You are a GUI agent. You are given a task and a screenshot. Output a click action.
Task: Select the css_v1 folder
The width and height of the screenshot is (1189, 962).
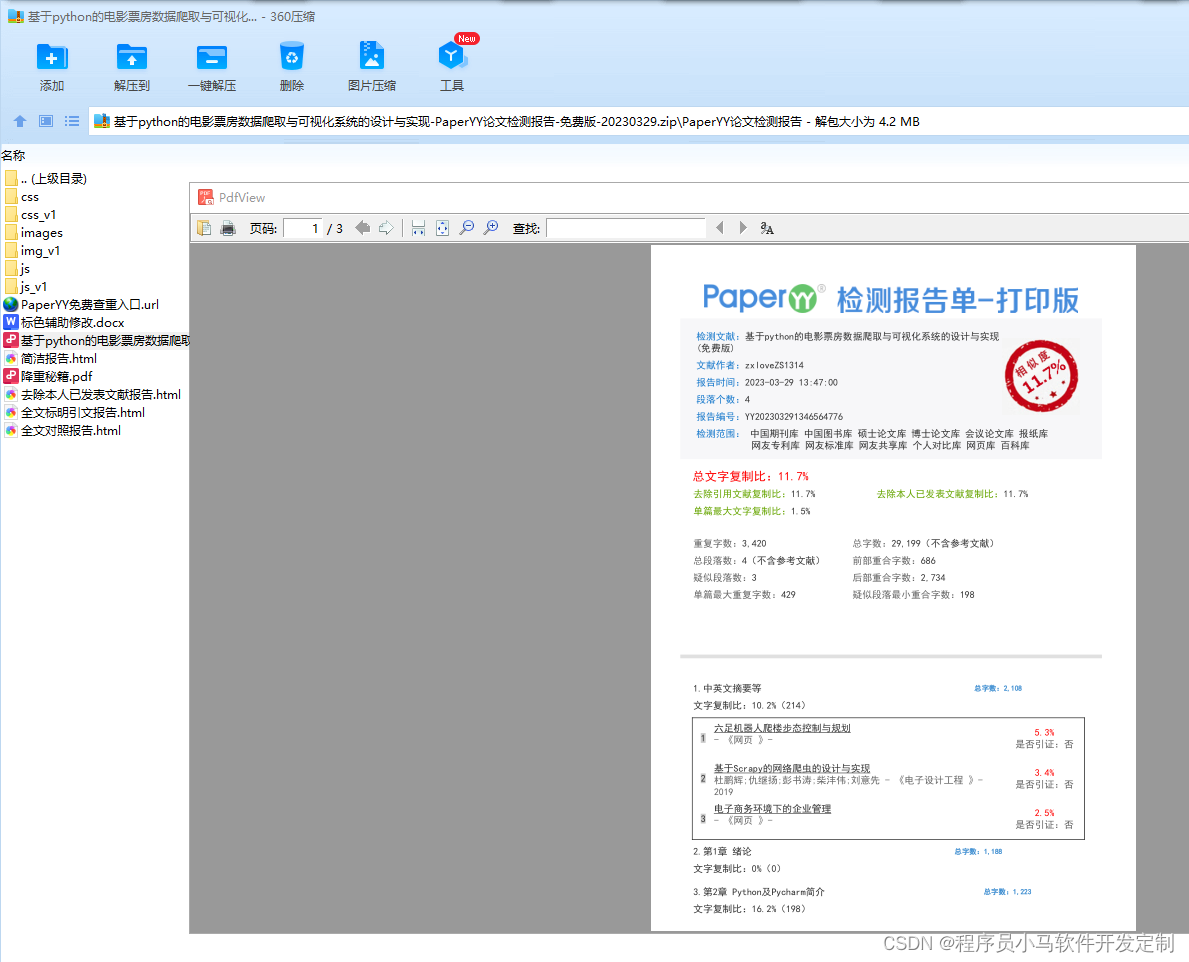pos(30,215)
